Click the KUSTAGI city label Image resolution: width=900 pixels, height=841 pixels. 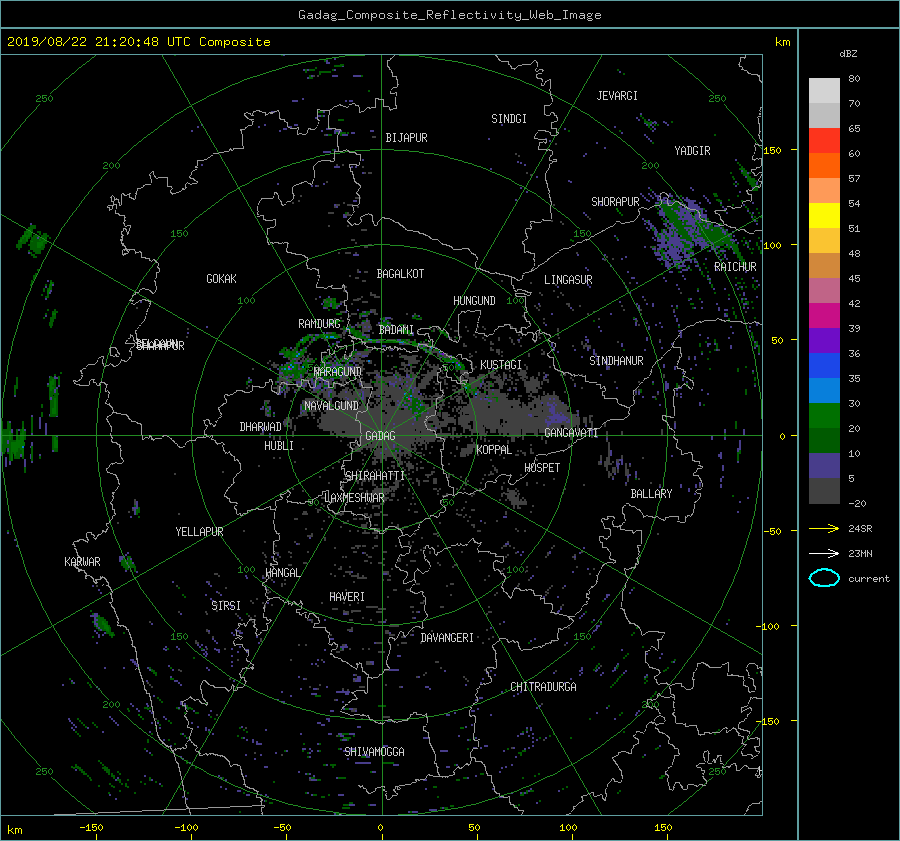(501, 365)
